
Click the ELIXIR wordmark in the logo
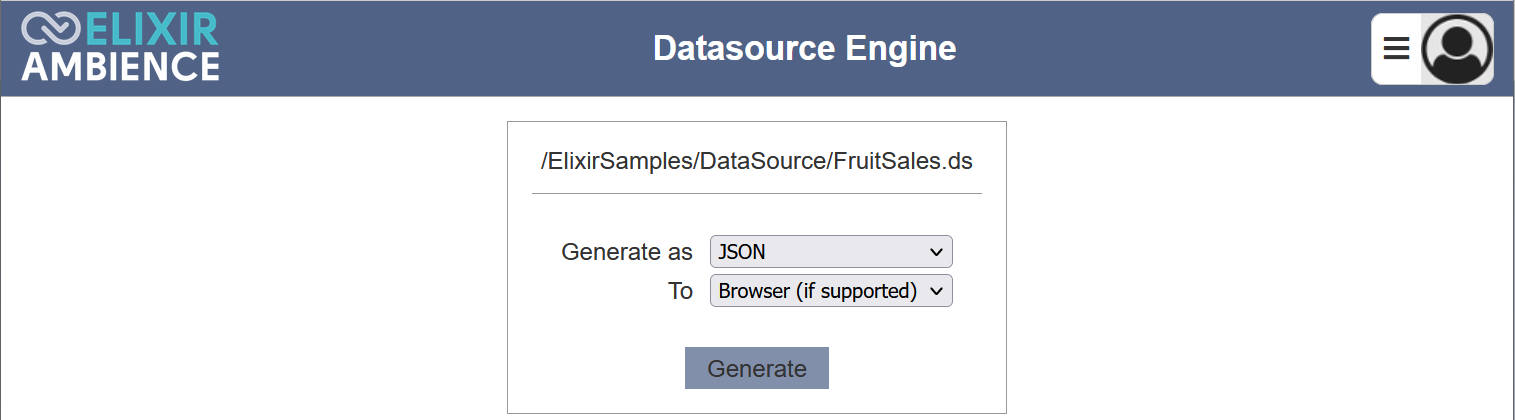click(x=151, y=30)
